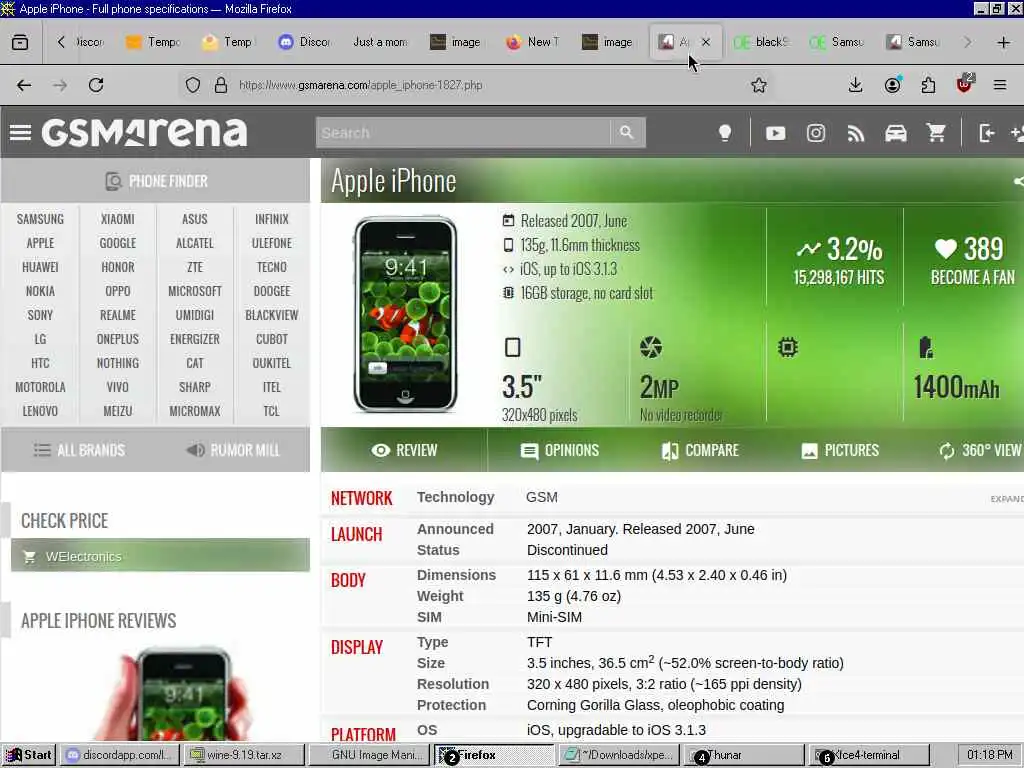Bookmark this page with star icon

pyautogui.click(x=758, y=85)
